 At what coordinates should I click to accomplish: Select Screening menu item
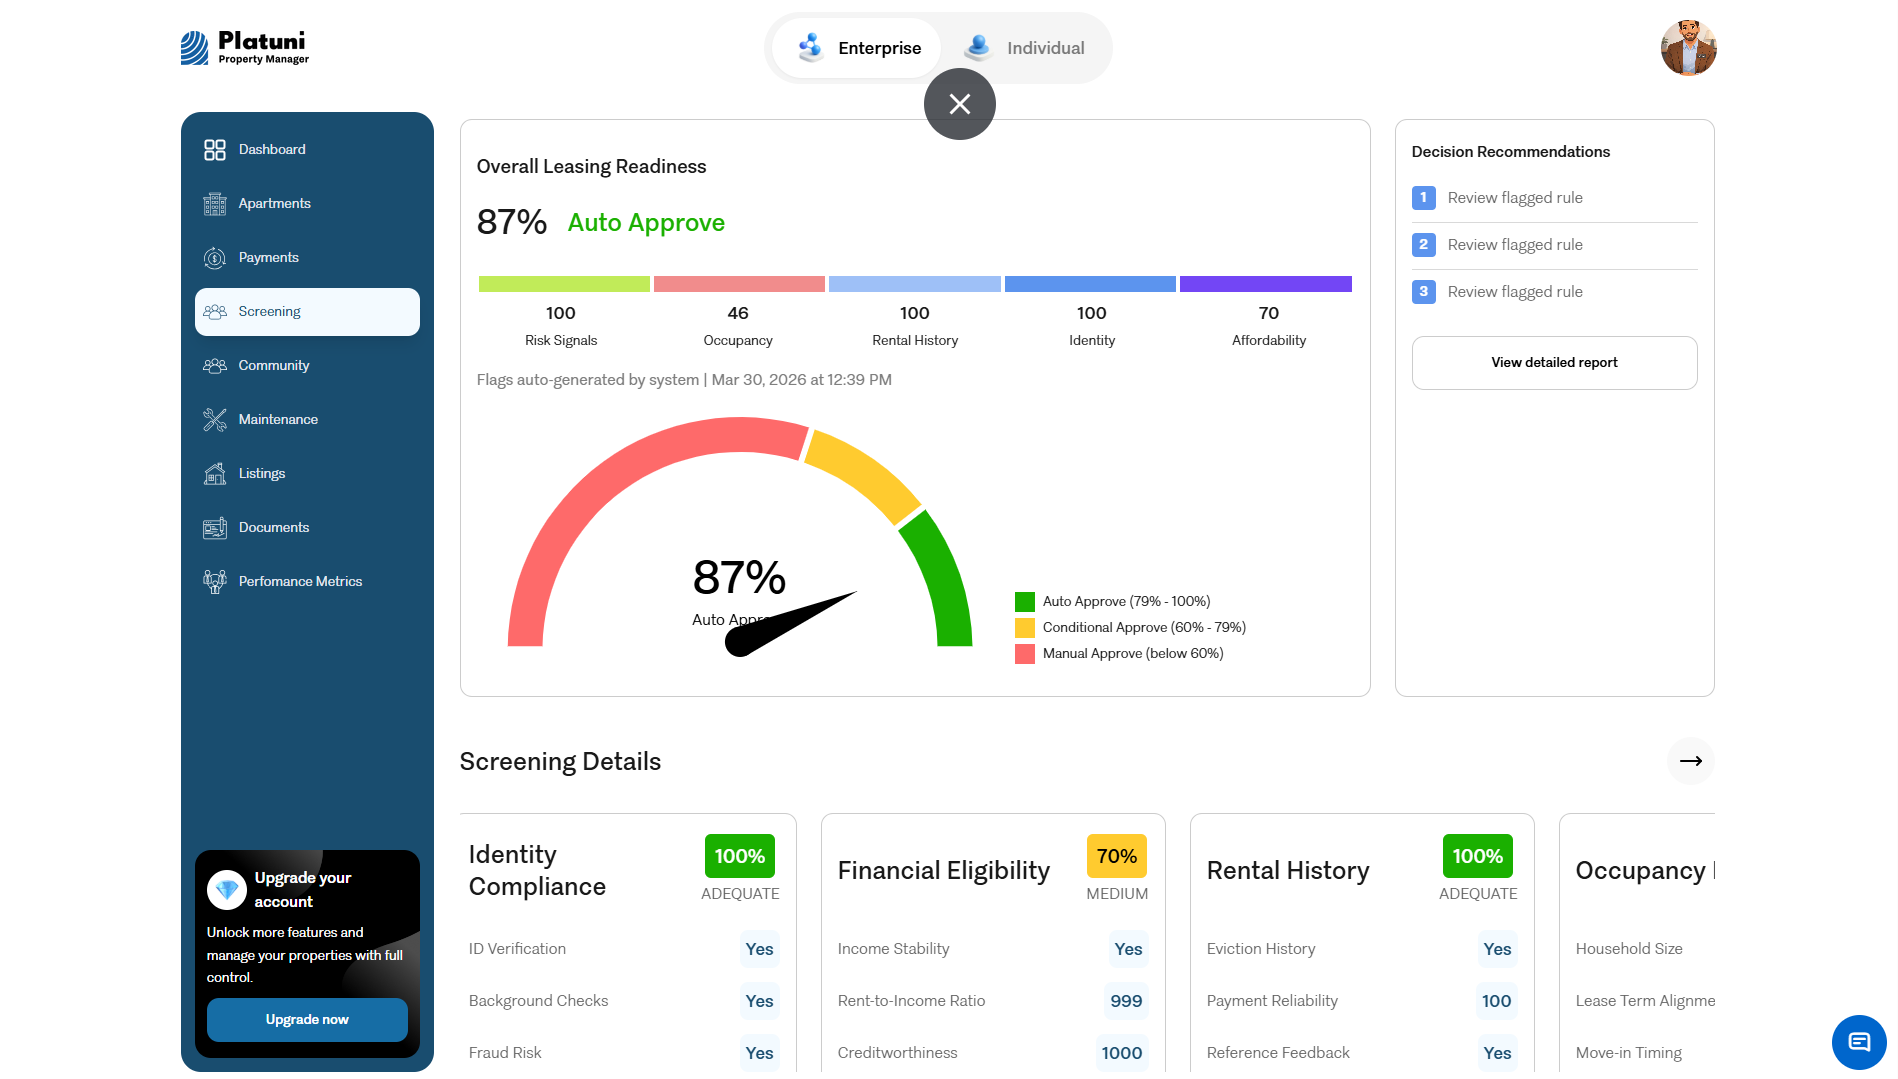point(307,312)
